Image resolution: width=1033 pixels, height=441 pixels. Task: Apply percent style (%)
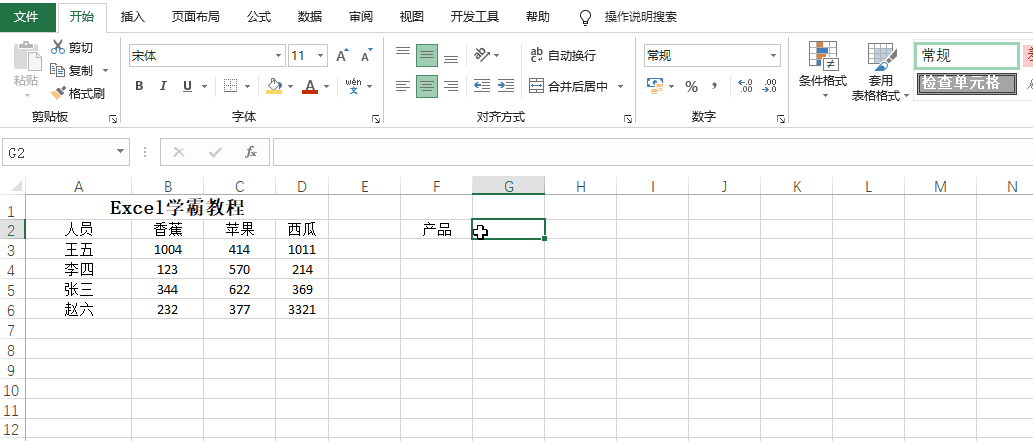pos(691,86)
